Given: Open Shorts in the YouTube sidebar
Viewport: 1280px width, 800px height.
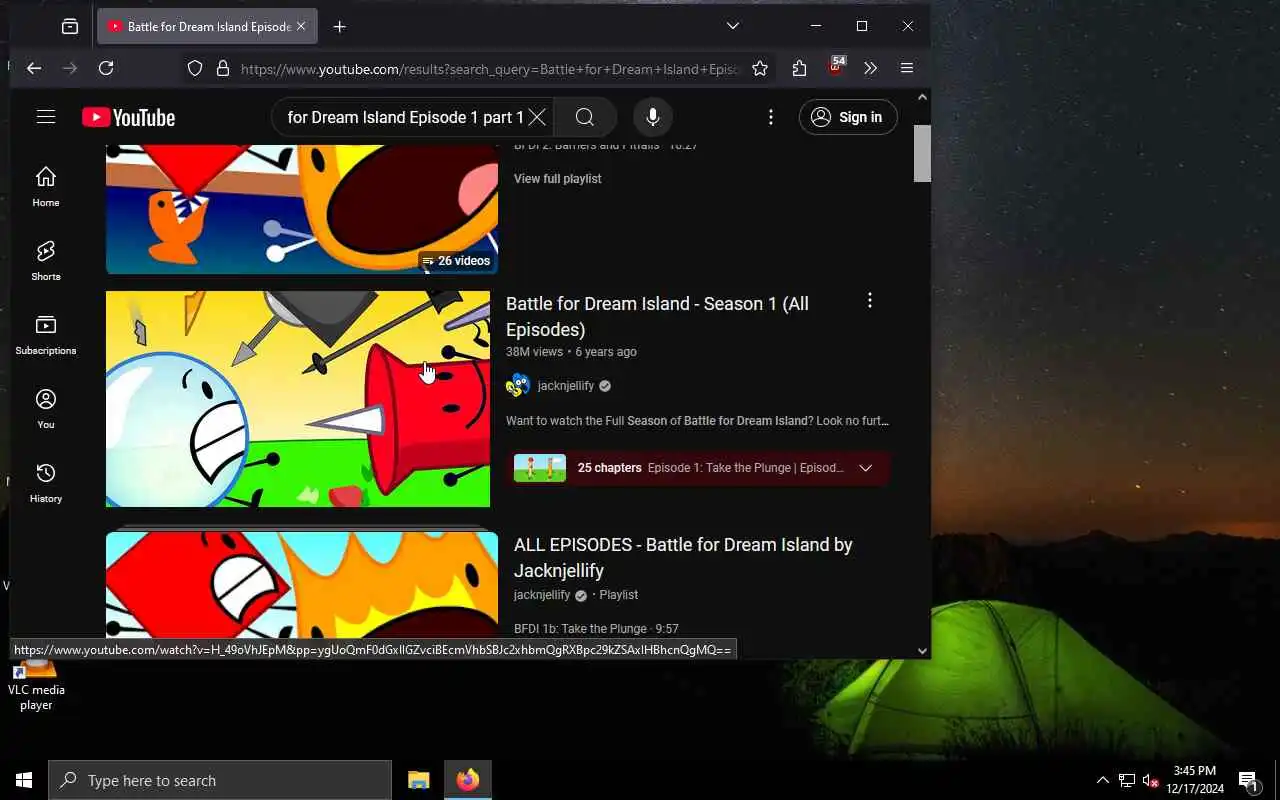Looking at the screenshot, I should click(x=46, y=261).
